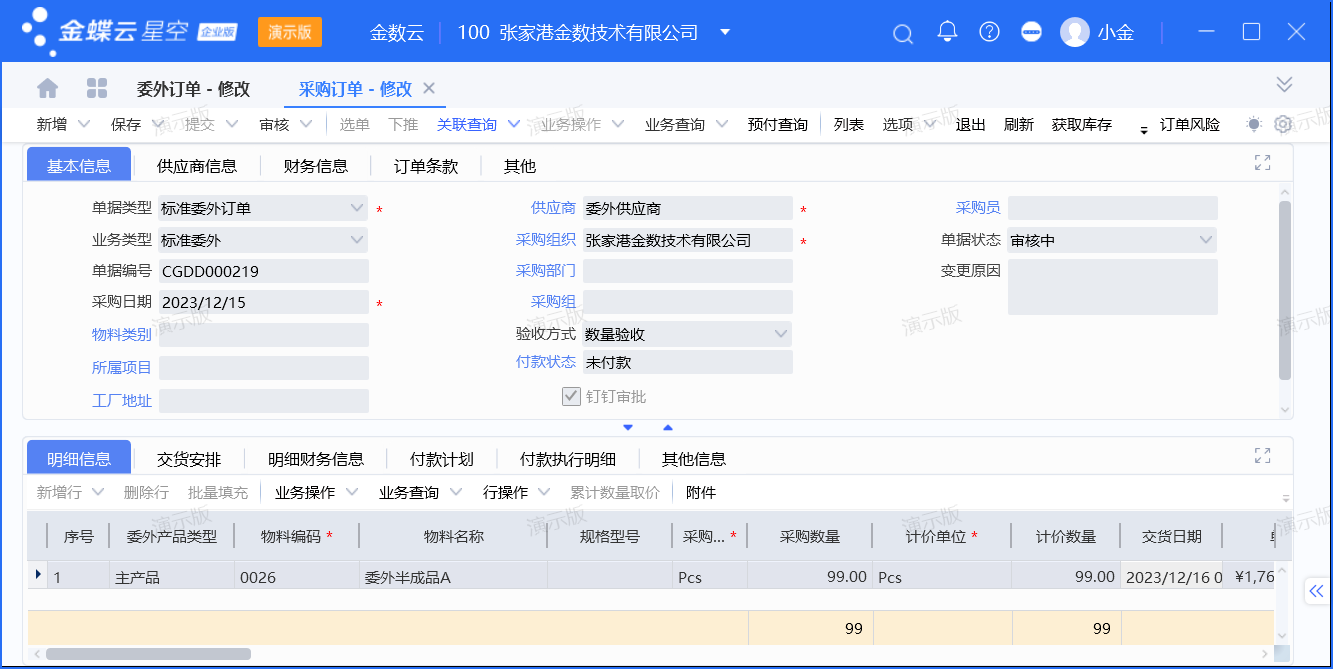Screen dimensions: 1333x669
Task: Expand the 关联查询 dropdown arrow
Action: point(514,124)
